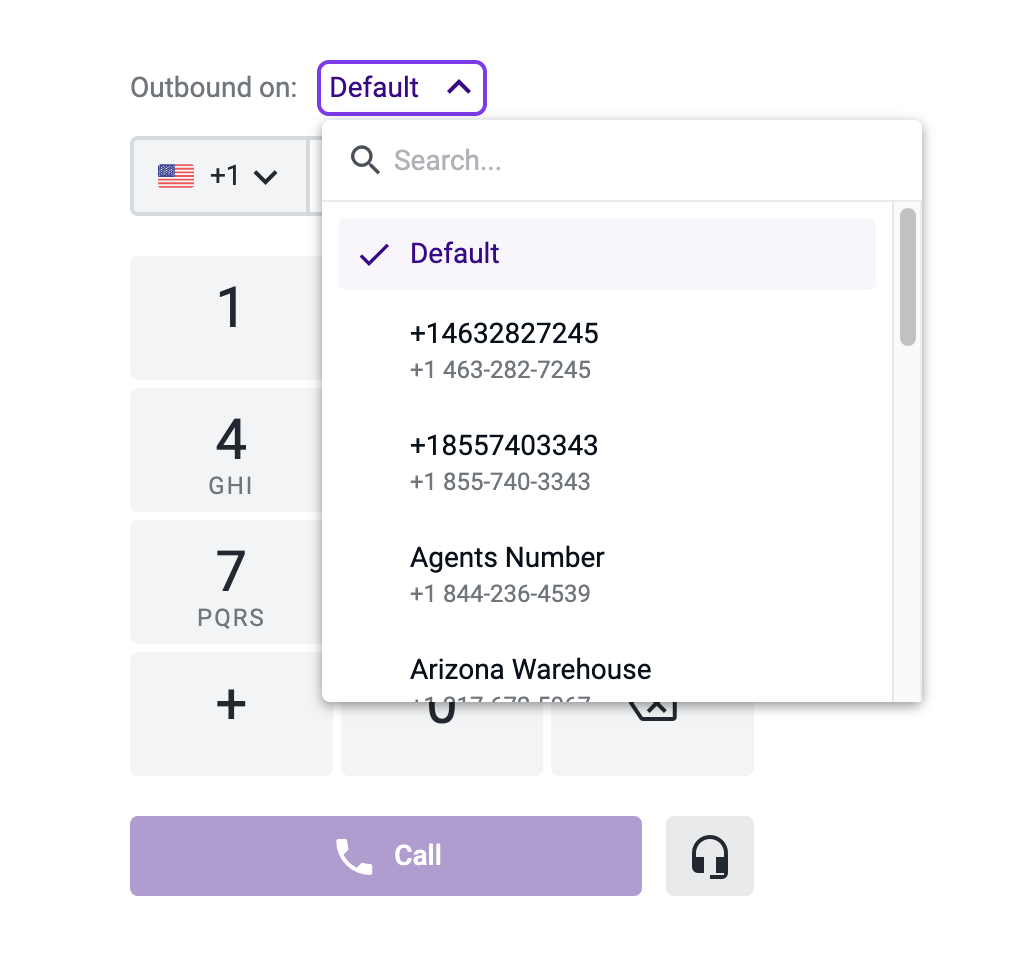Open audio settings via headset icon
The image size is (1012, 976).
[709, 855]
